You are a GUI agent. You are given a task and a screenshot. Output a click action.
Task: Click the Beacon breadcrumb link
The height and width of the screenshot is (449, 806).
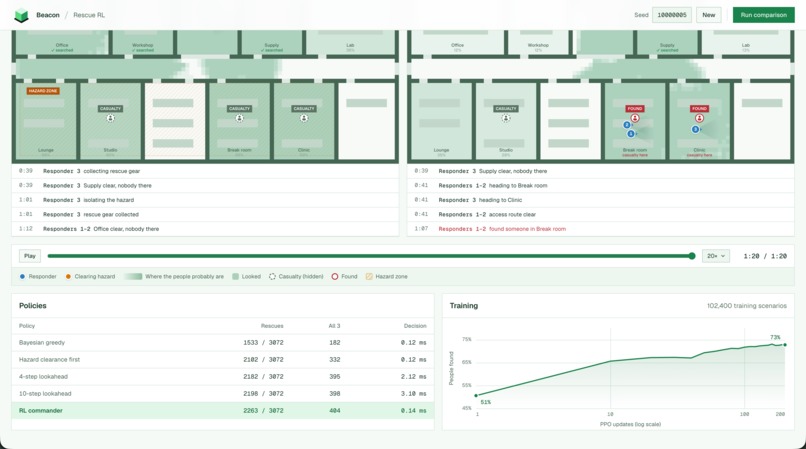pos(48,15)
